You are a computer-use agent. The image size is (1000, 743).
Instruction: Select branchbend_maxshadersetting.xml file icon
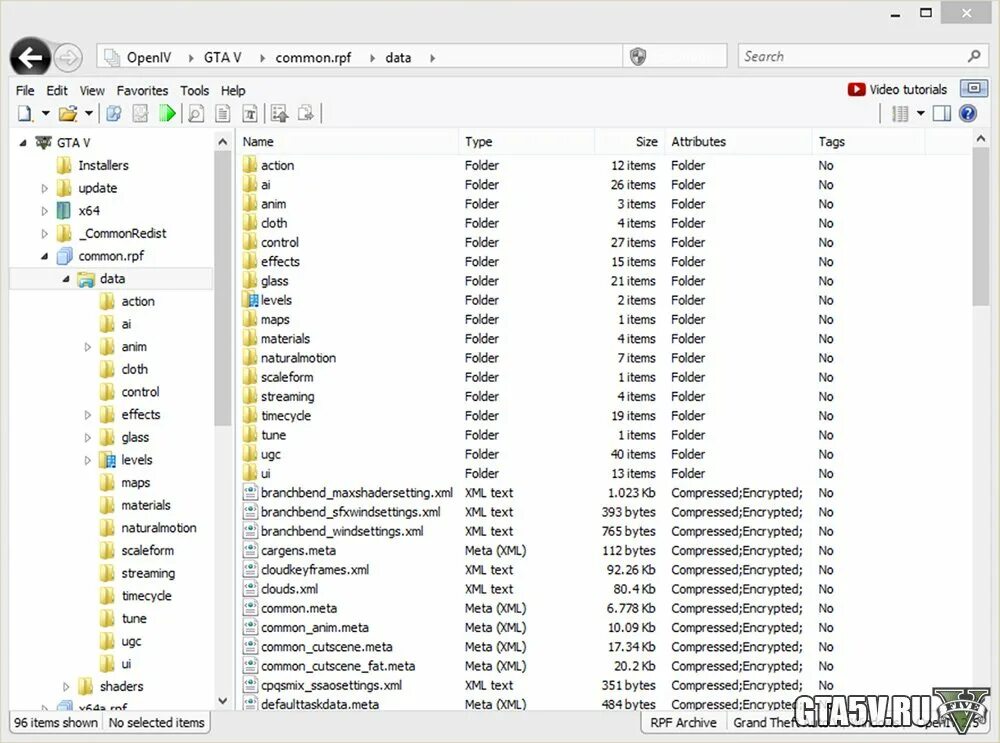[x=250, y=492]
